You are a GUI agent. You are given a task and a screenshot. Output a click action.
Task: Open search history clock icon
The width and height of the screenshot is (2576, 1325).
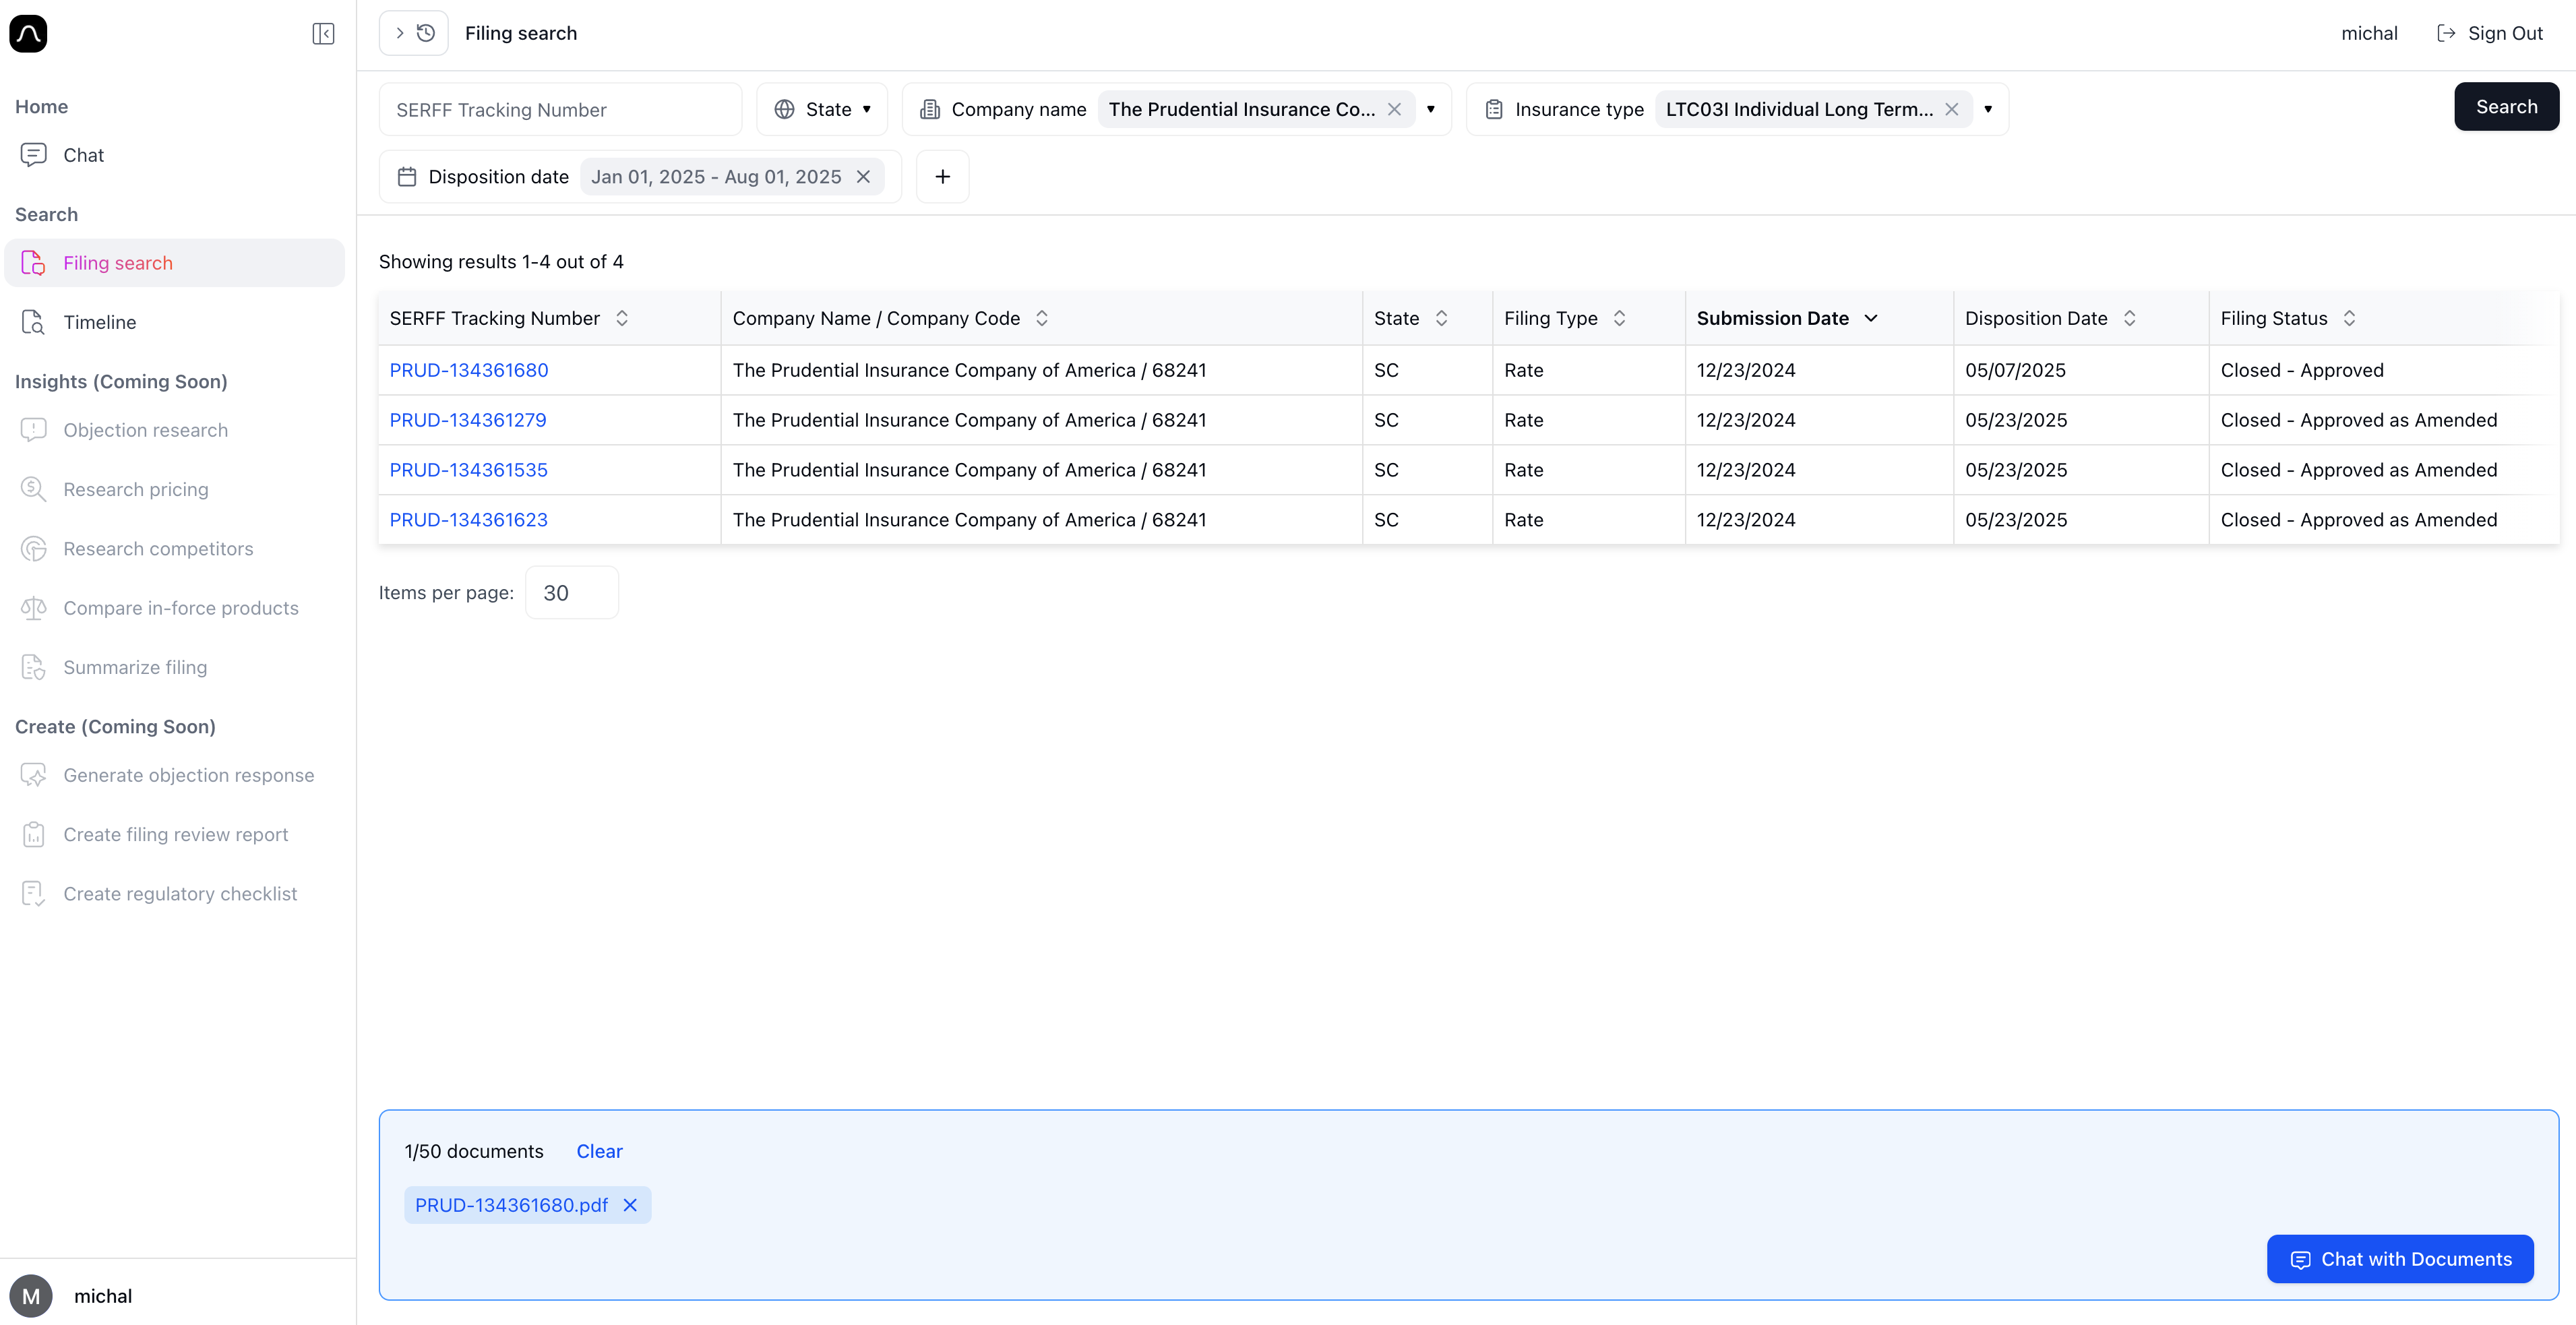coord(426,33)
